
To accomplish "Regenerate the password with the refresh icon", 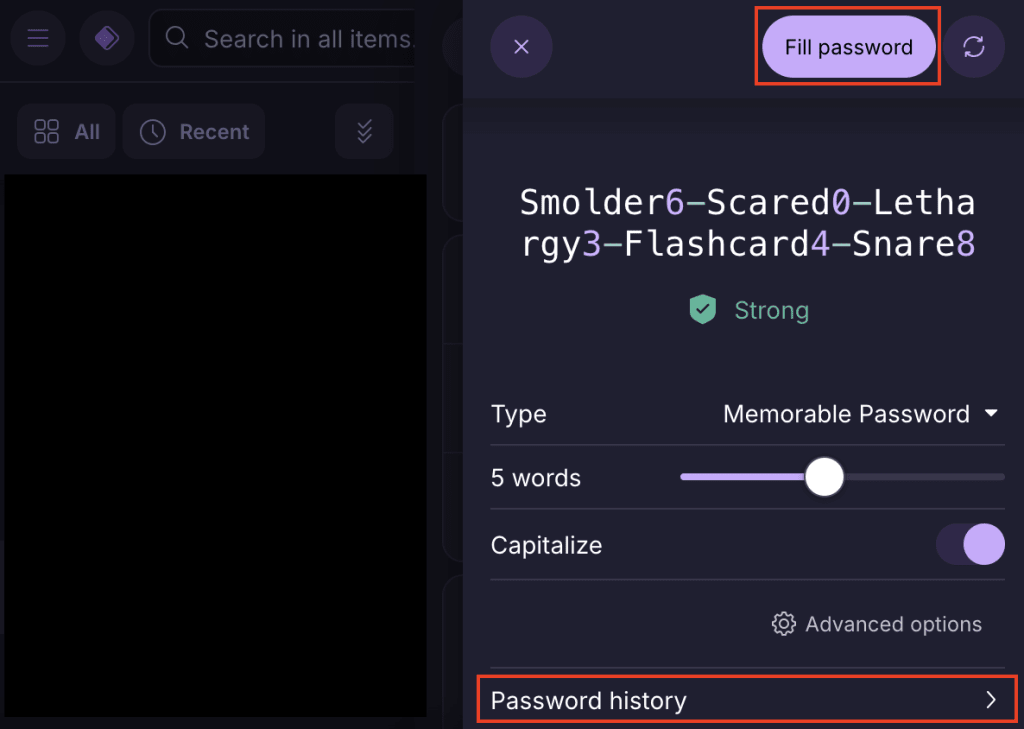I will 974,47.
